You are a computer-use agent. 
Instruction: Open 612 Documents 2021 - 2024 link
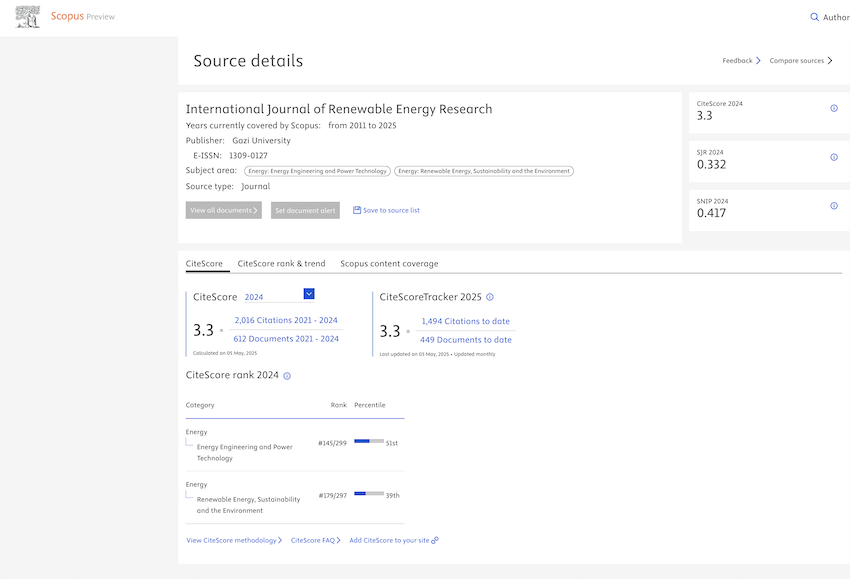point(286,339)
